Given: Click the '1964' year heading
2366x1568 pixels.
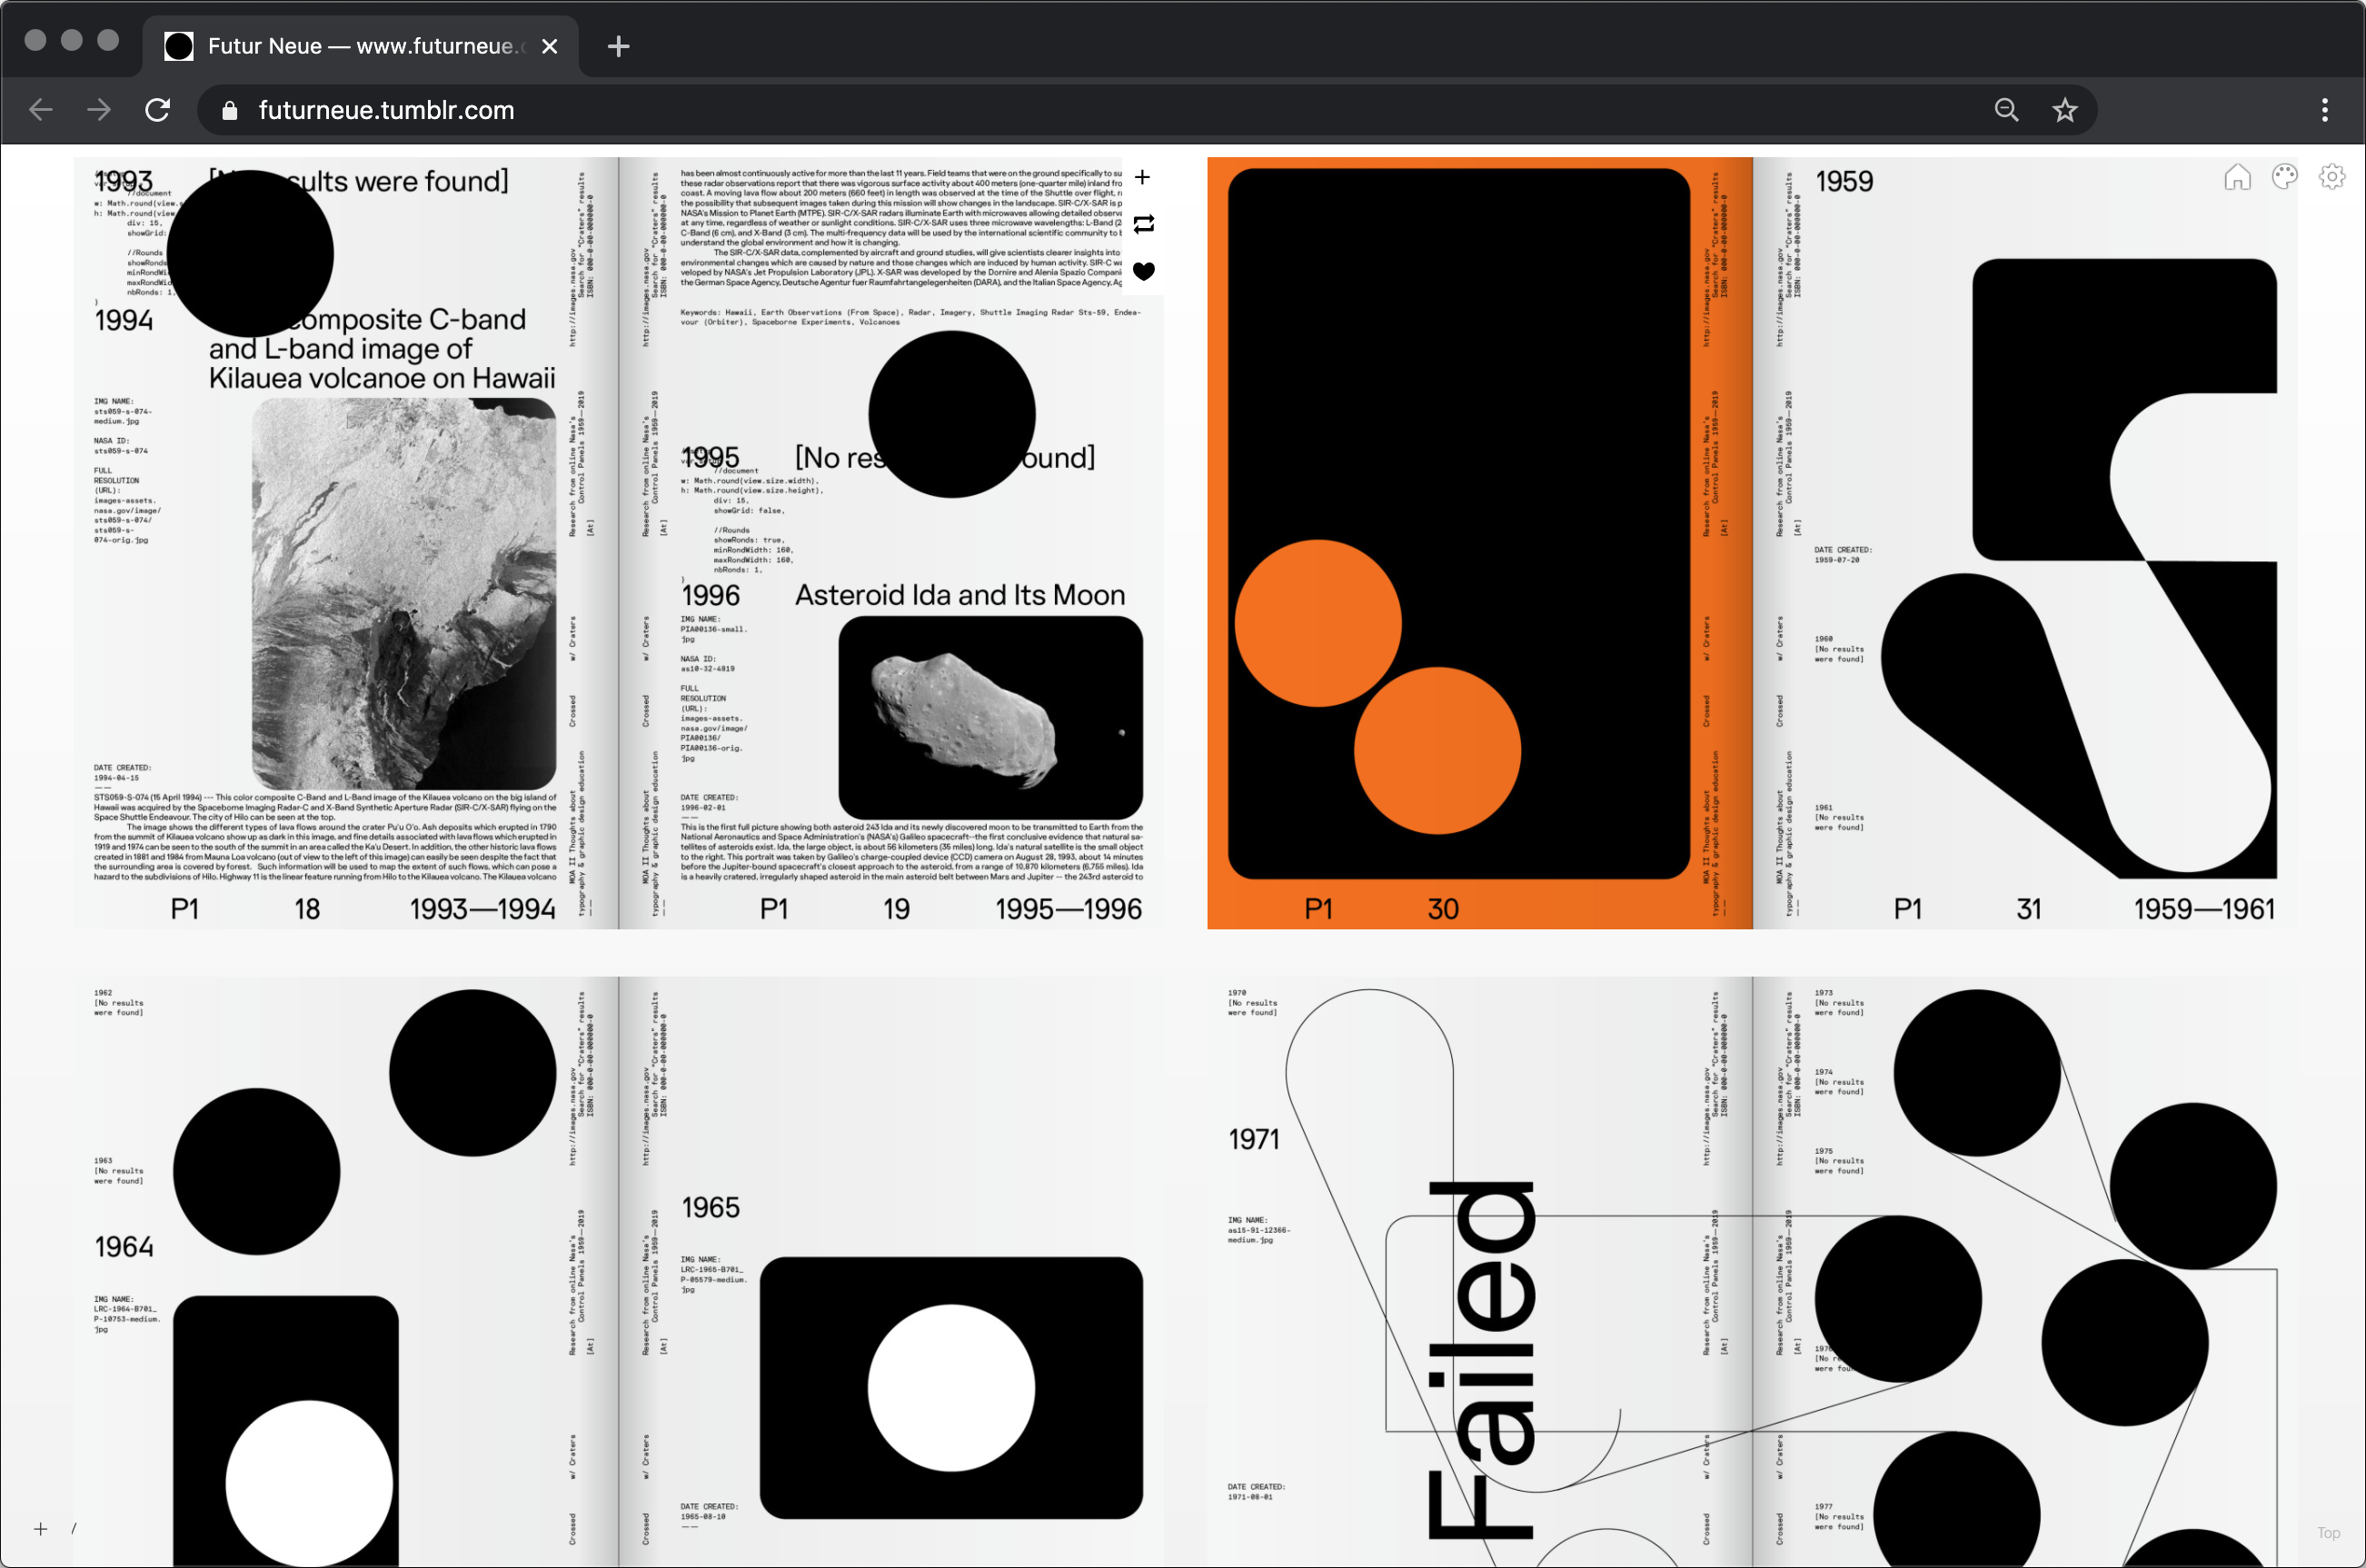Looking at the screenshot, I should point(124,1247).
